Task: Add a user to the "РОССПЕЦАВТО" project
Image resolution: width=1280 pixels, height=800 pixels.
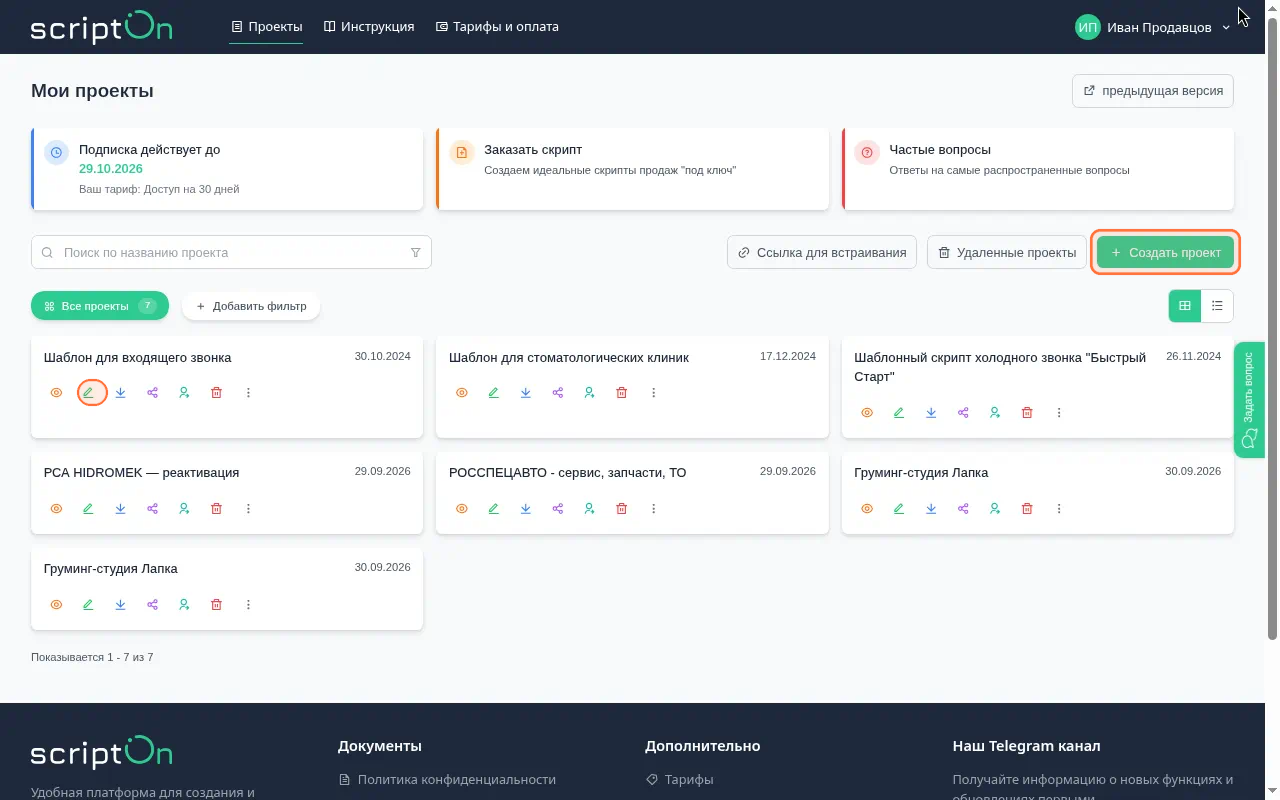Action: 590,508
